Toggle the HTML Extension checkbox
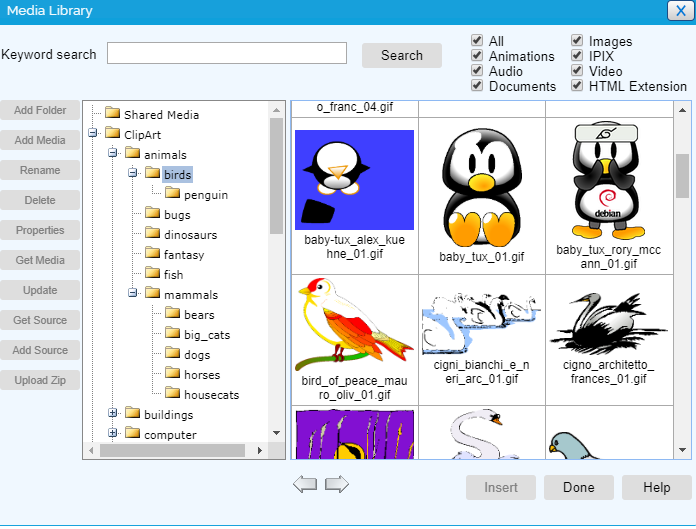Screen dimensions: 696x529 577,85
